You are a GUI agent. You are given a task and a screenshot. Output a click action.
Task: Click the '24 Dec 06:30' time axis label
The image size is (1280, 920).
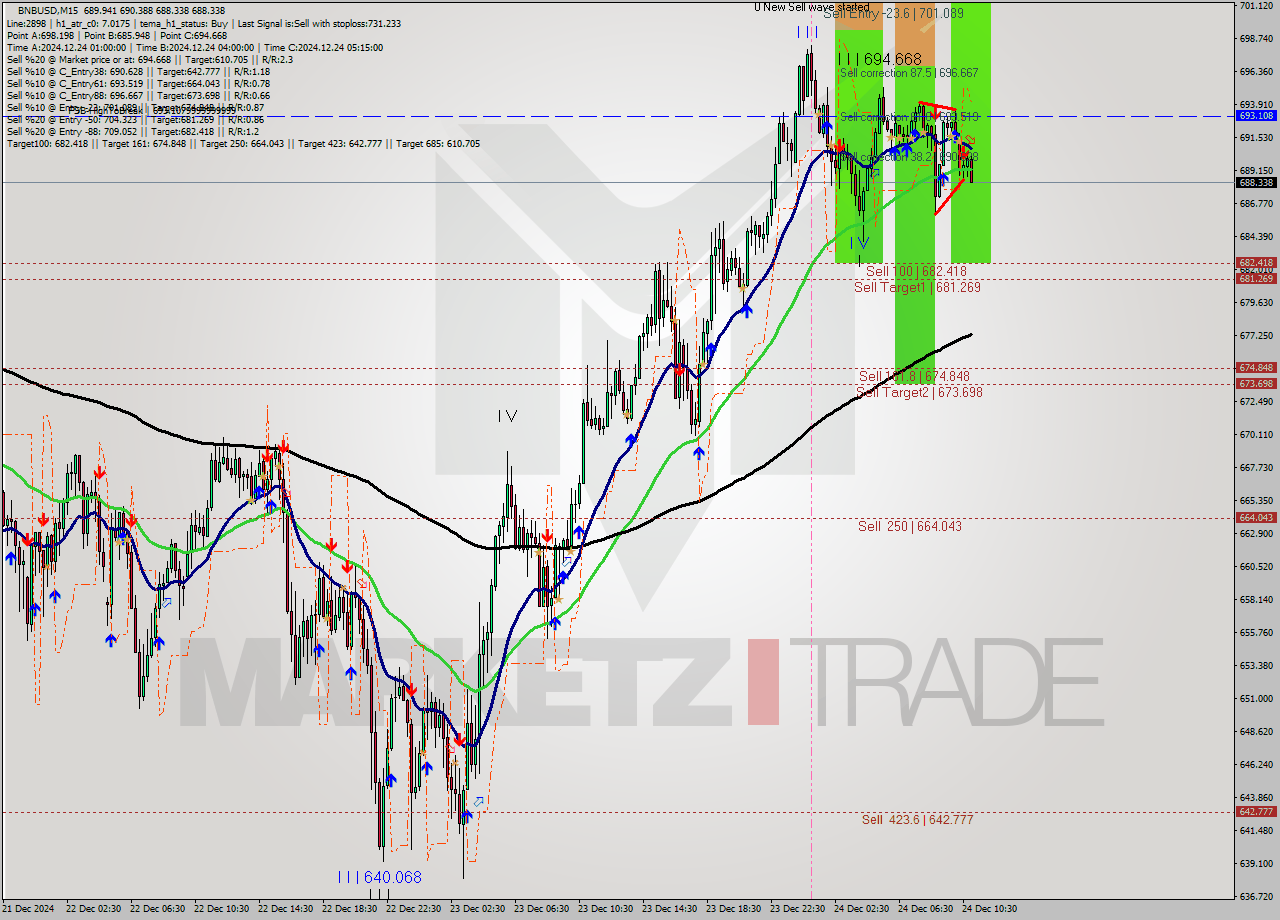point(926,909)
